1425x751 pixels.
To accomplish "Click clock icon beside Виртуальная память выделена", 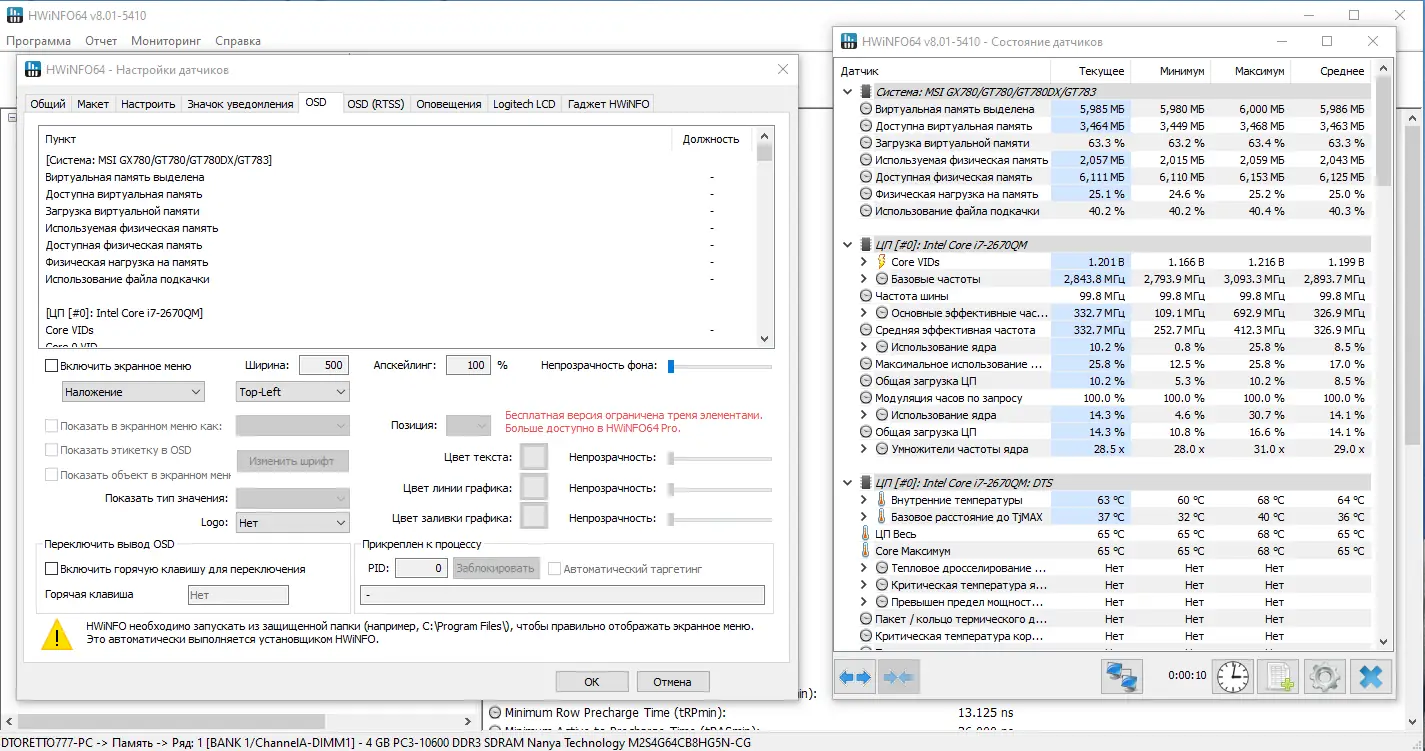I will coord(866,109).
